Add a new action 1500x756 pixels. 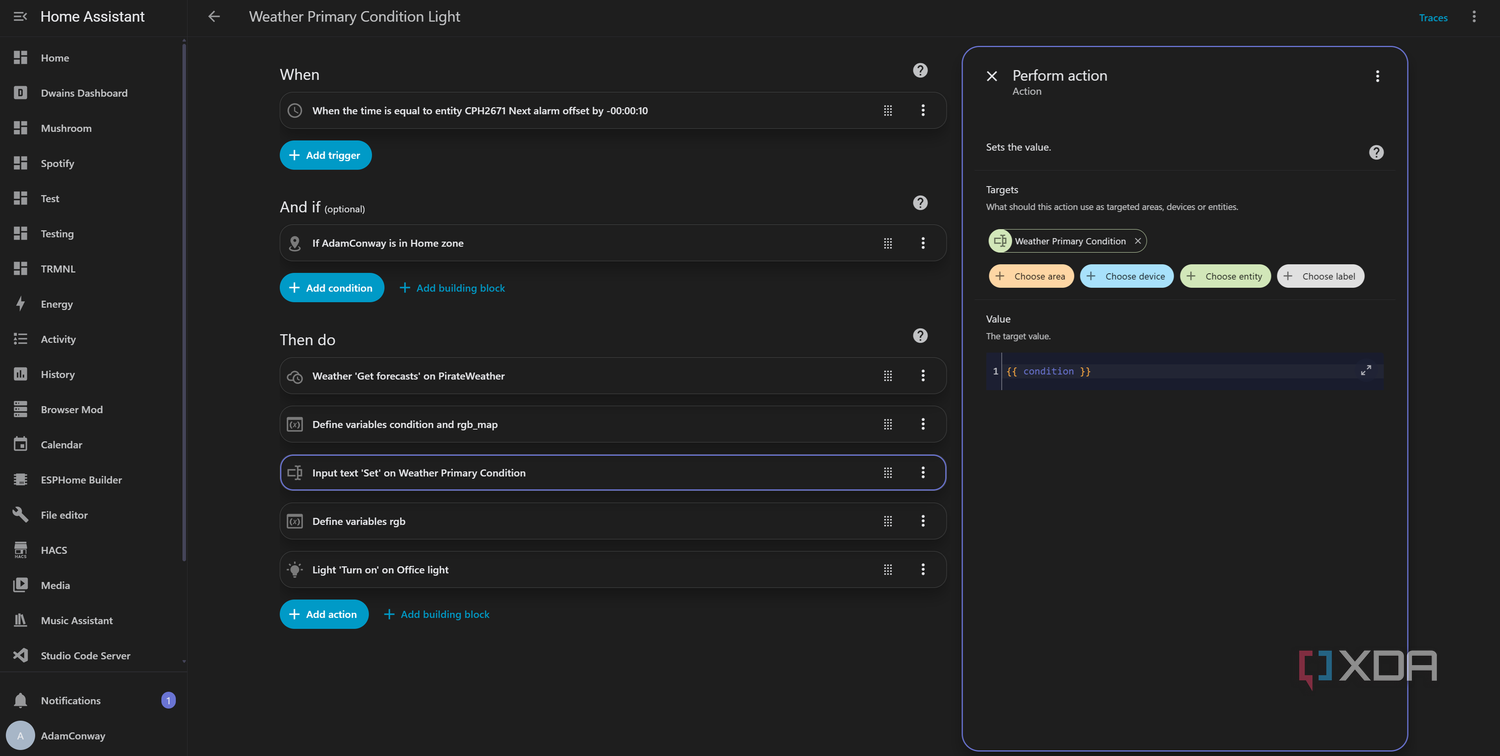point(324,614)
